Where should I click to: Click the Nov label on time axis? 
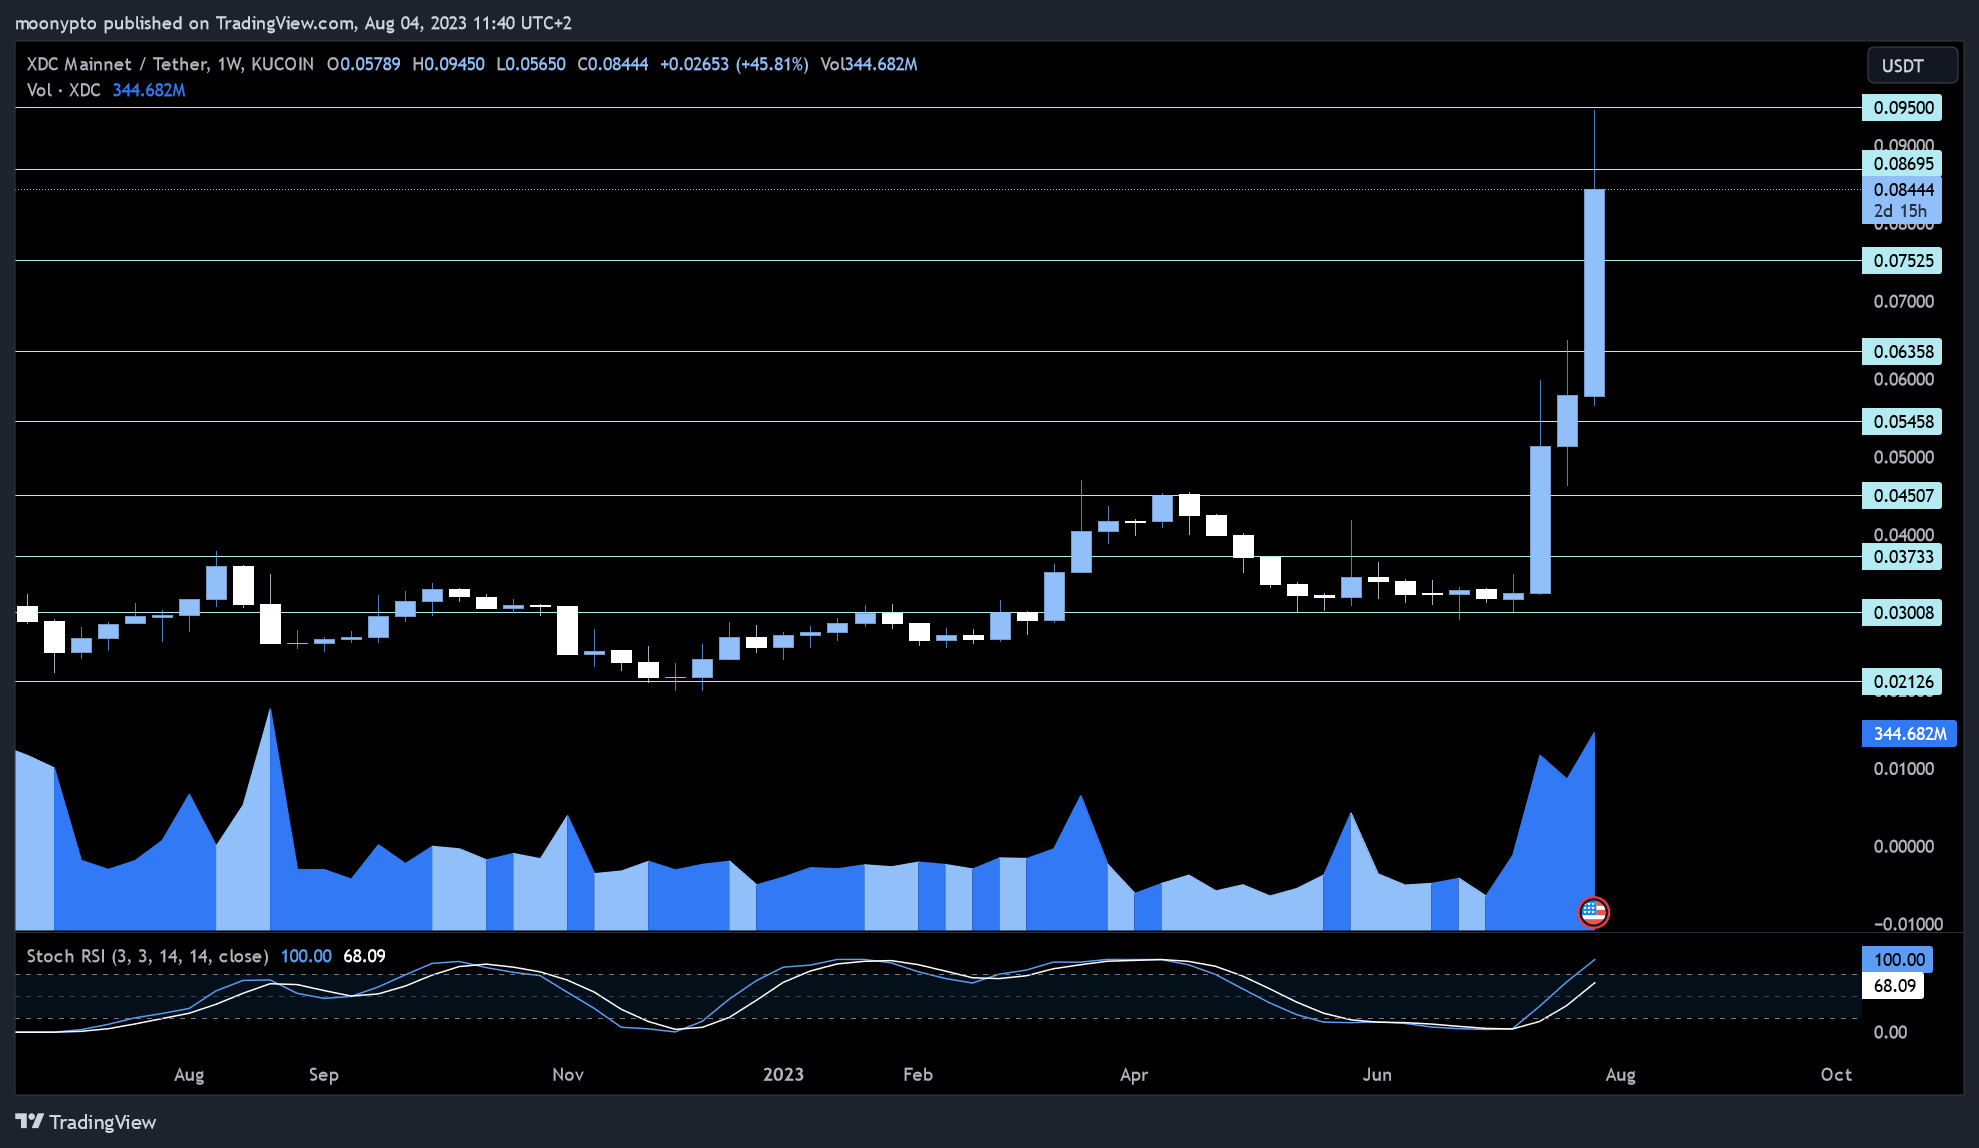[x=568, y=1075]
